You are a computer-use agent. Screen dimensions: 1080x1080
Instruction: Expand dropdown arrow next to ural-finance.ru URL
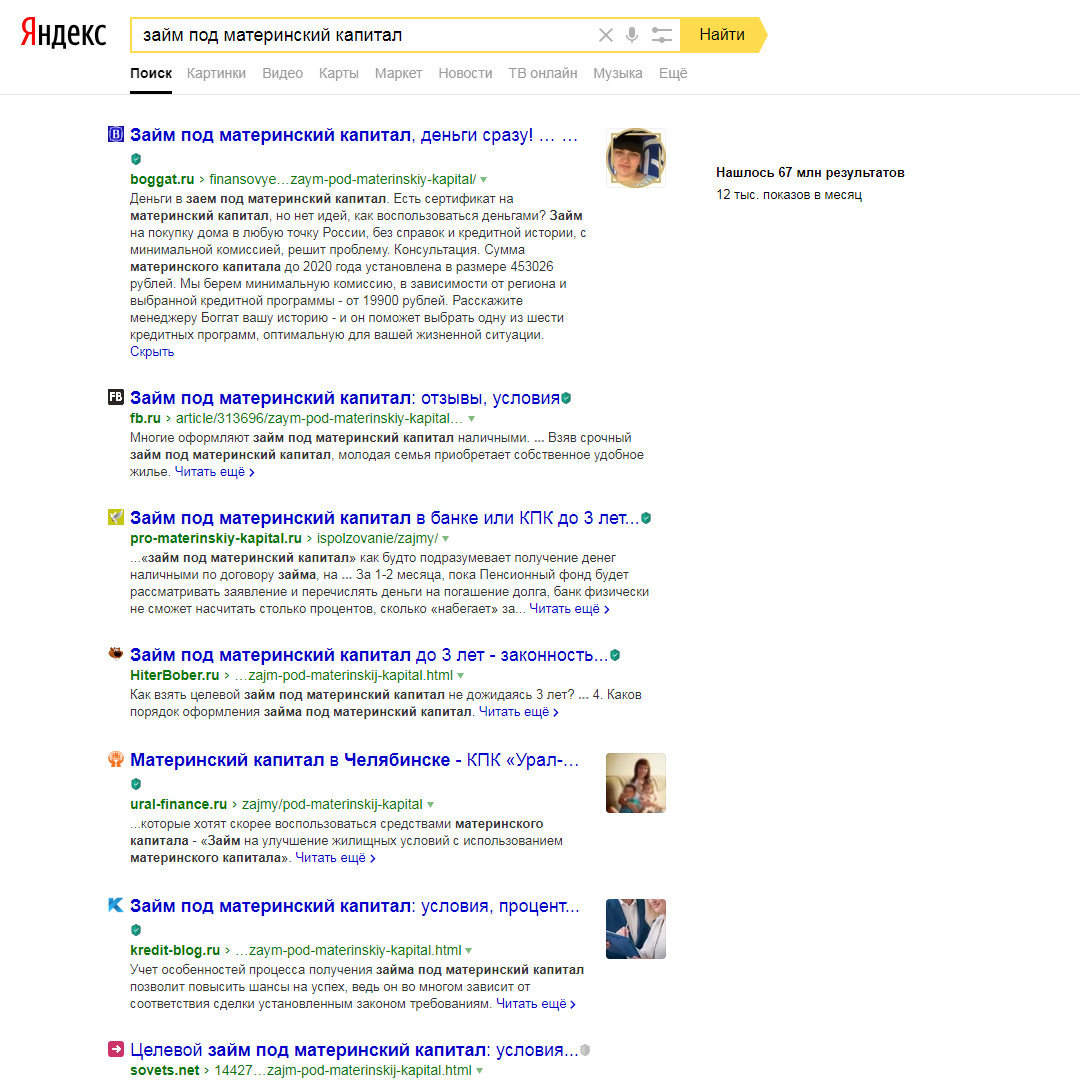430,804
